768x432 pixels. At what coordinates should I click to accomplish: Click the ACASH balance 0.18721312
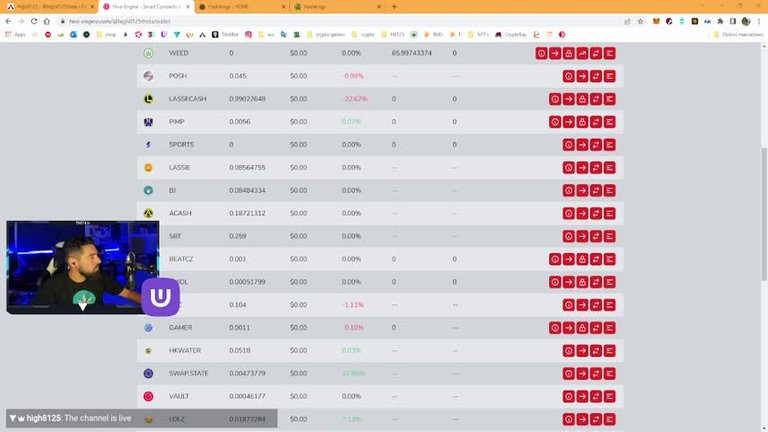(x=247, y=213)
